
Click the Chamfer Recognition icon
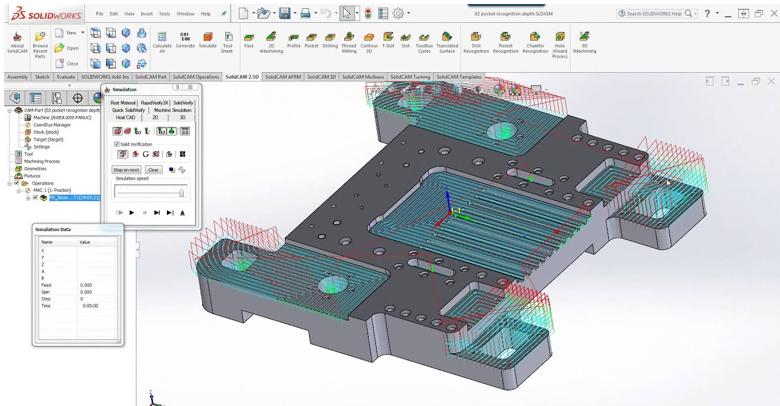535,40
